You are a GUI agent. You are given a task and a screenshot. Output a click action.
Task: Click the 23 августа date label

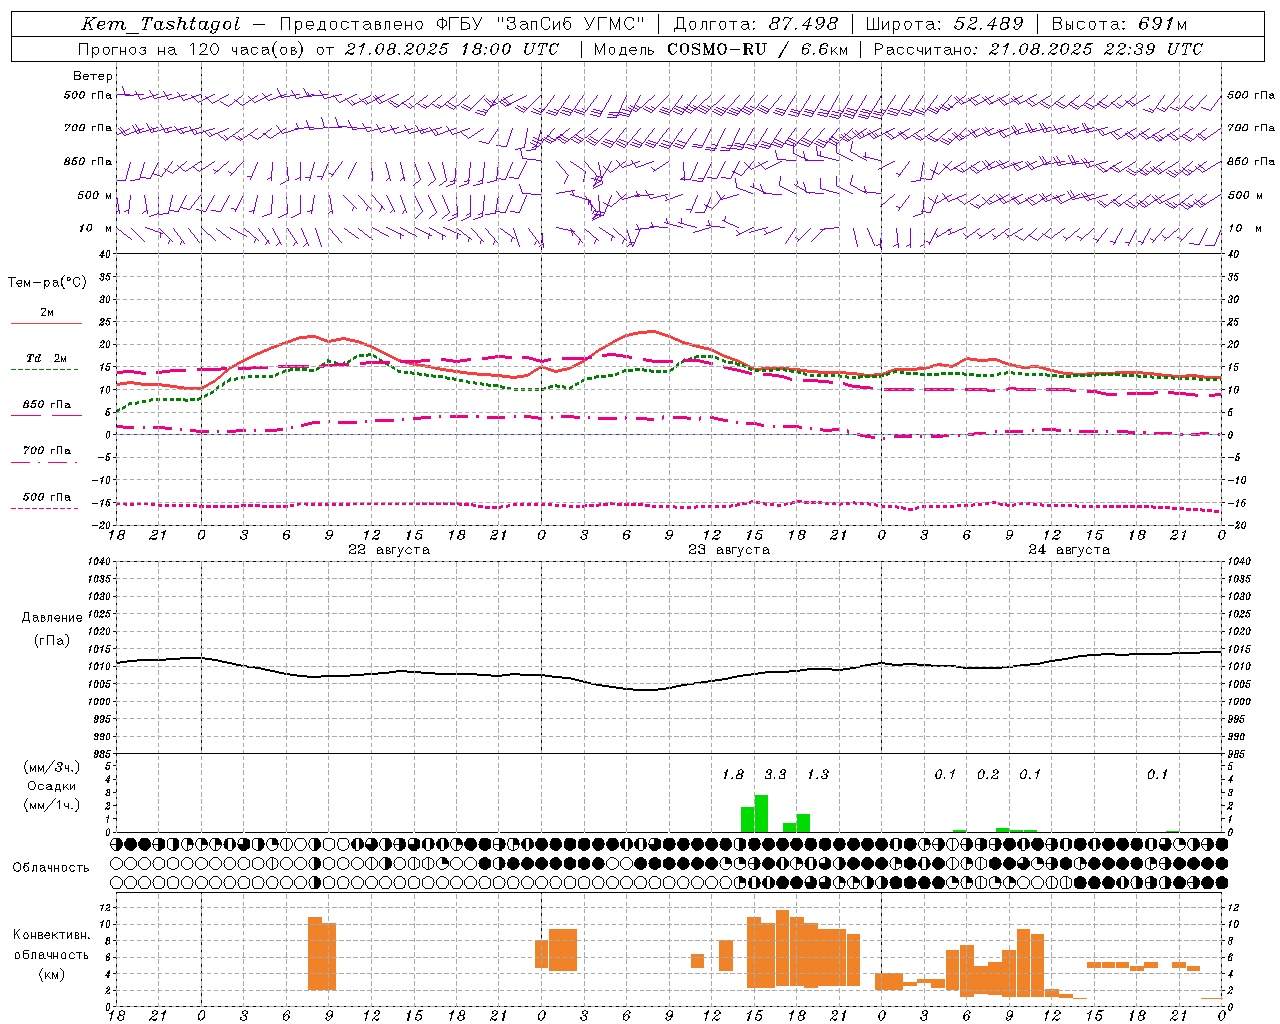coord(729,550)
